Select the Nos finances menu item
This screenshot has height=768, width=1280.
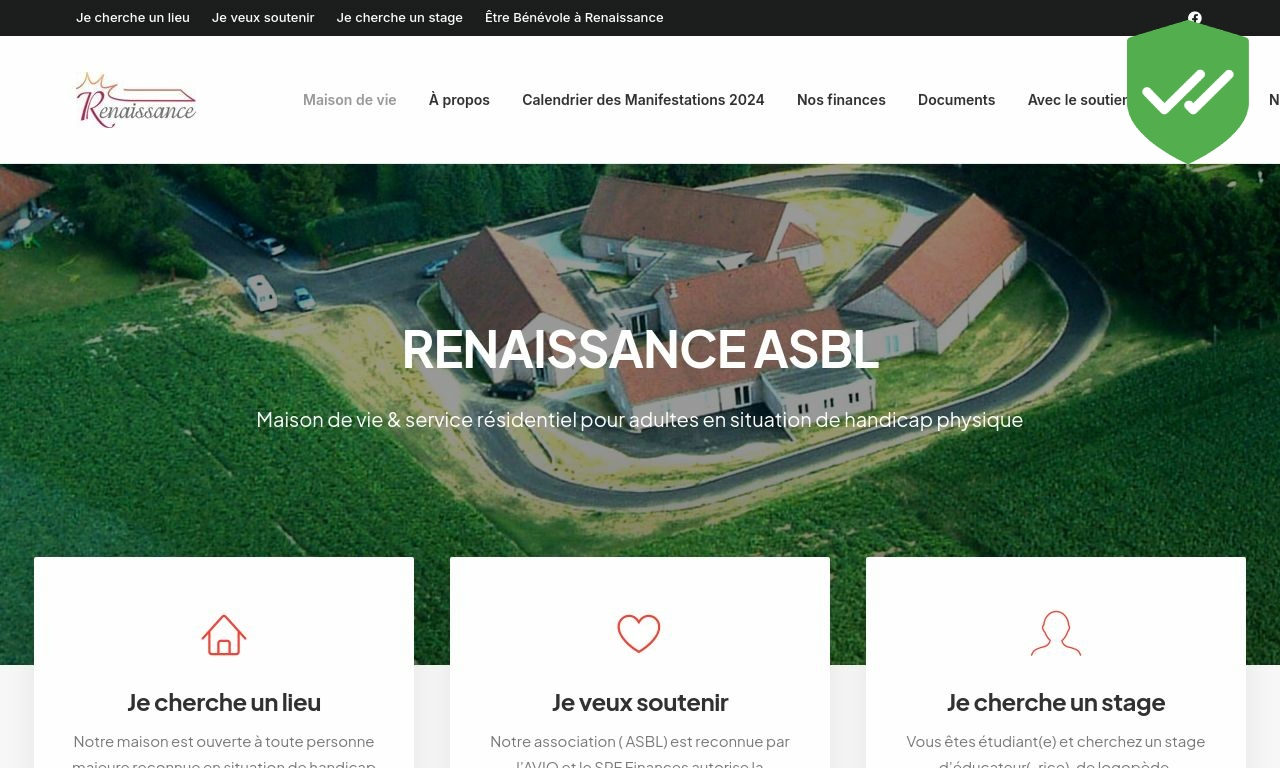tap(841, 100)
